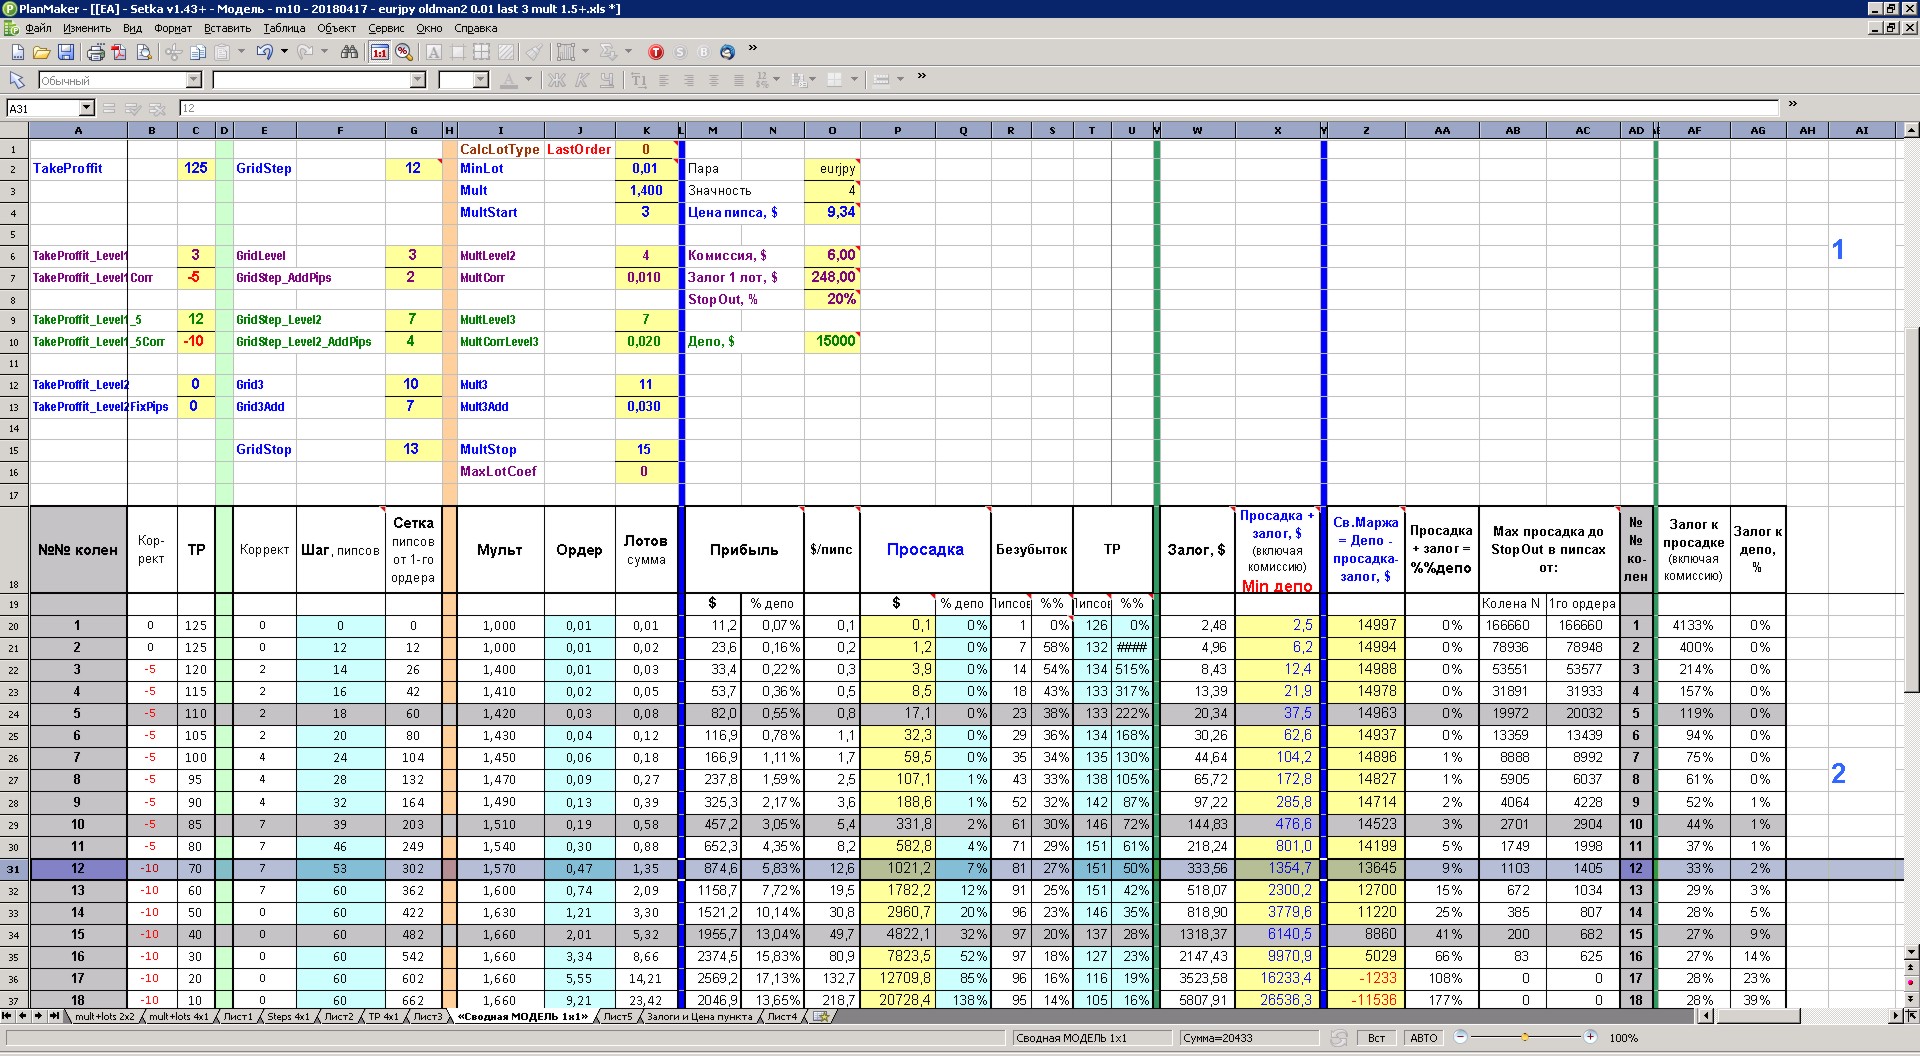Click the zoom out minus button

(1460, 1037)
